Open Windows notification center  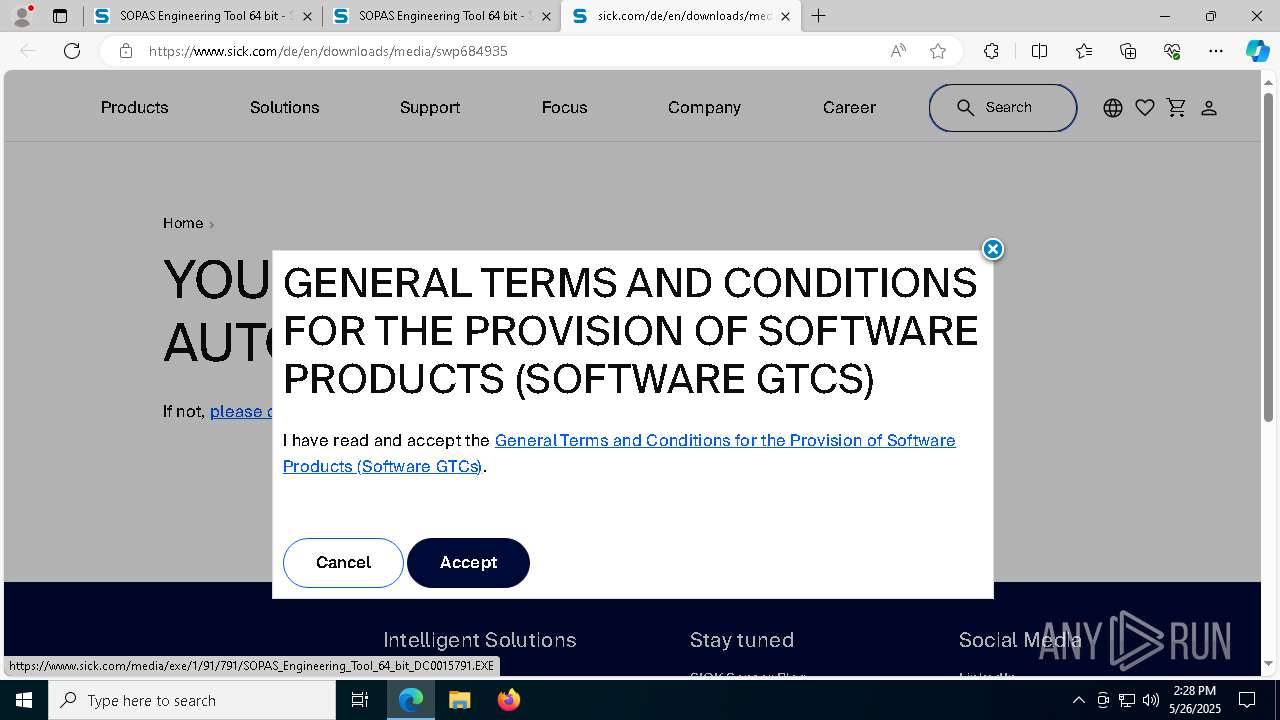[x=1247, y=700]
